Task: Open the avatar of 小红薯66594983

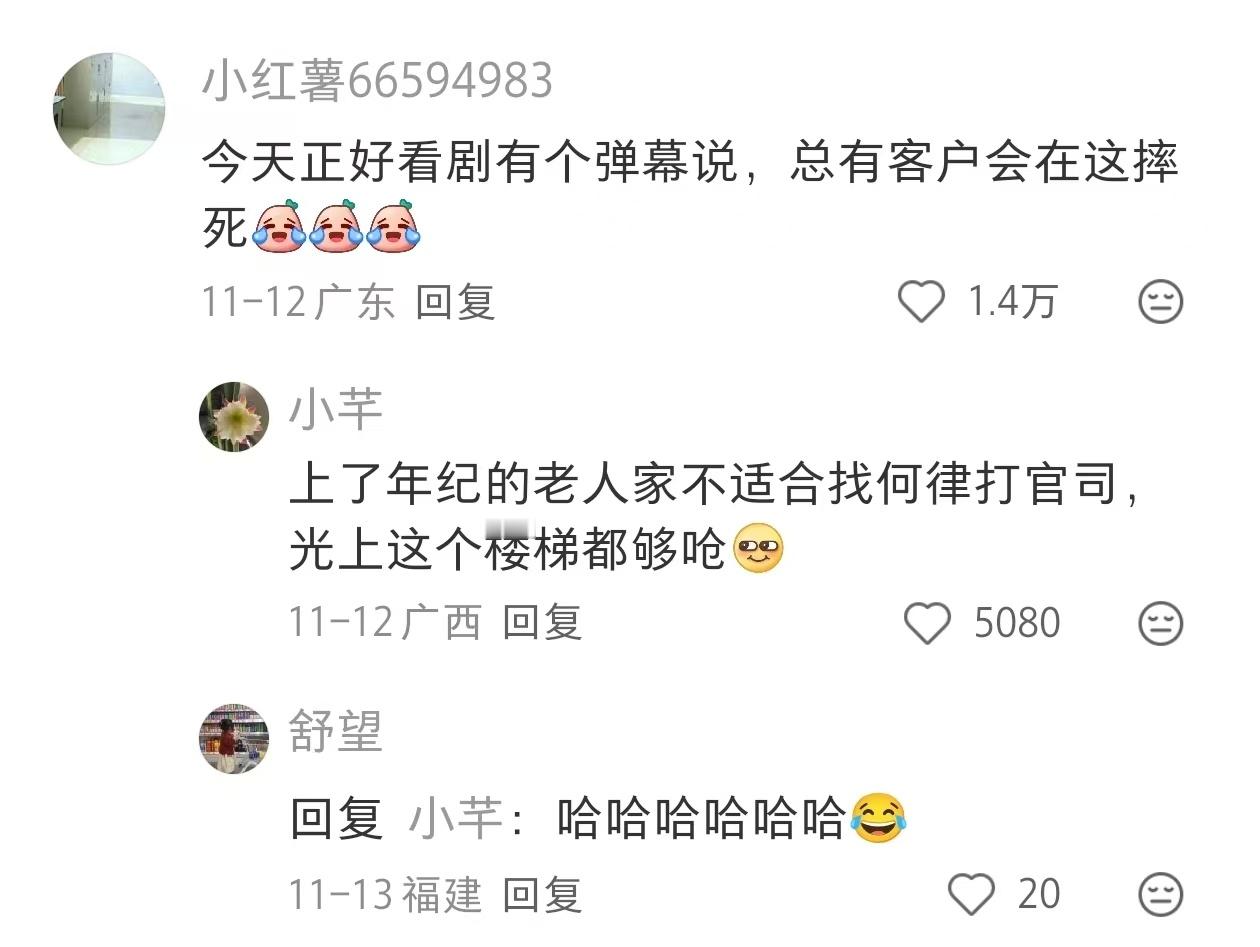Action: 108,108
